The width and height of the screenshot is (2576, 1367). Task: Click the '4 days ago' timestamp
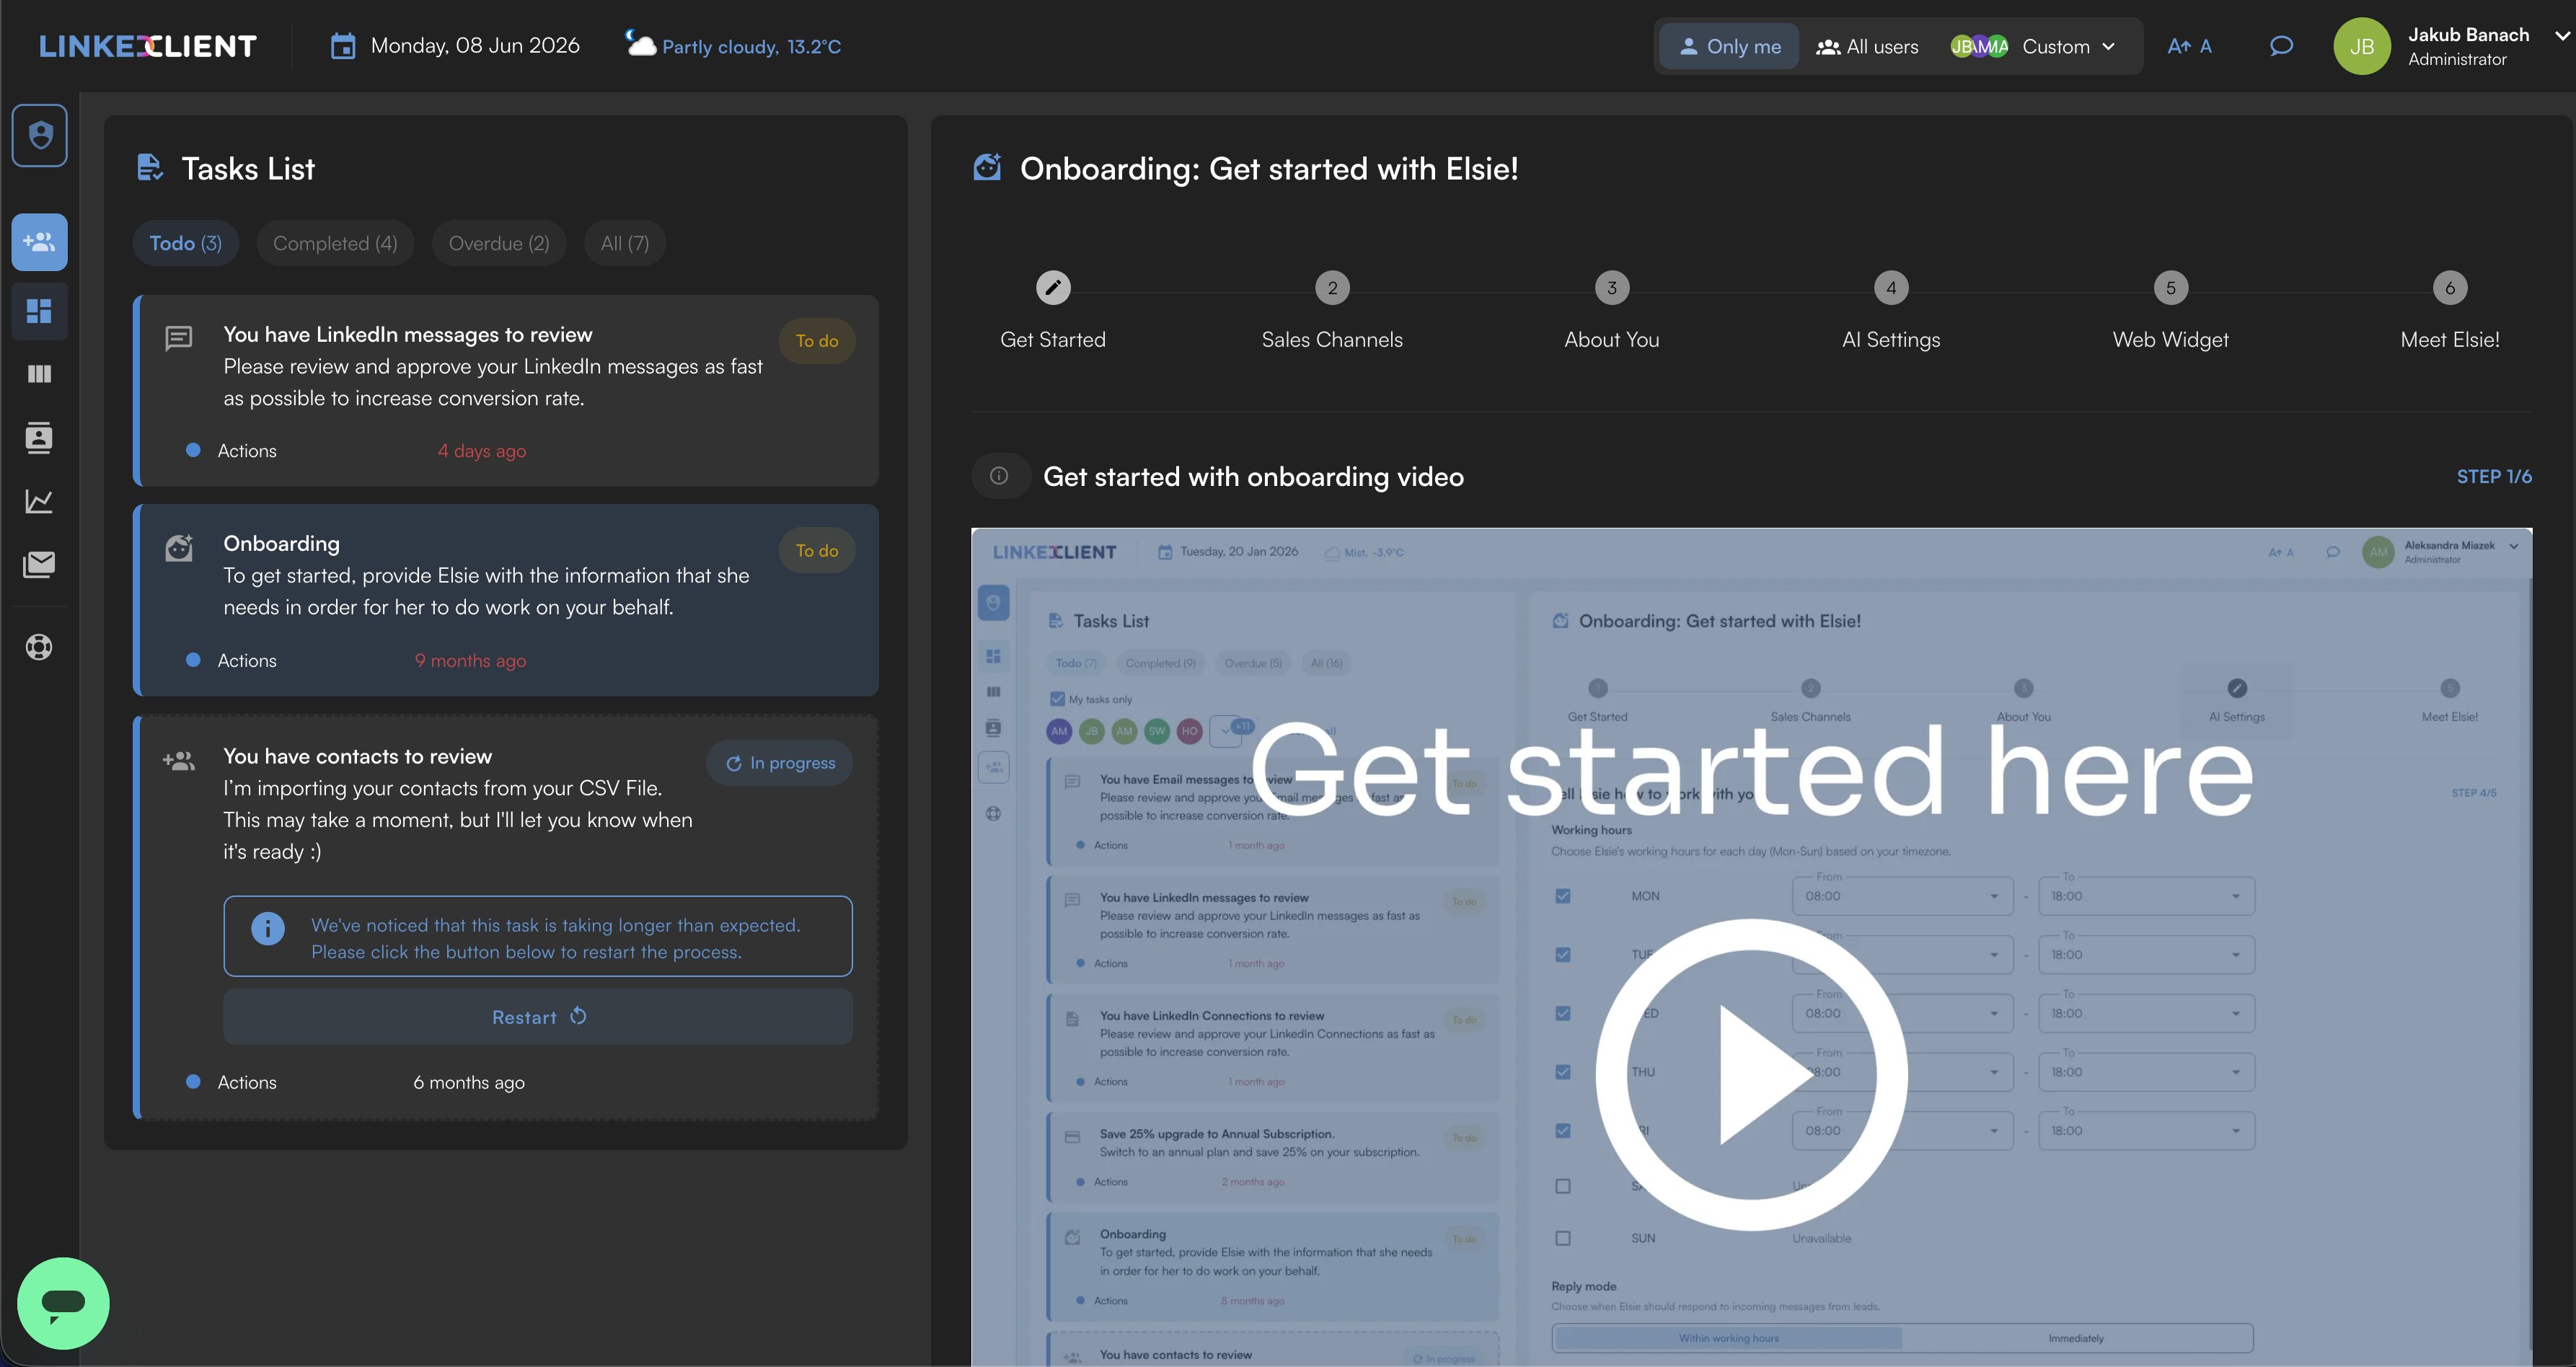point(481,451)
